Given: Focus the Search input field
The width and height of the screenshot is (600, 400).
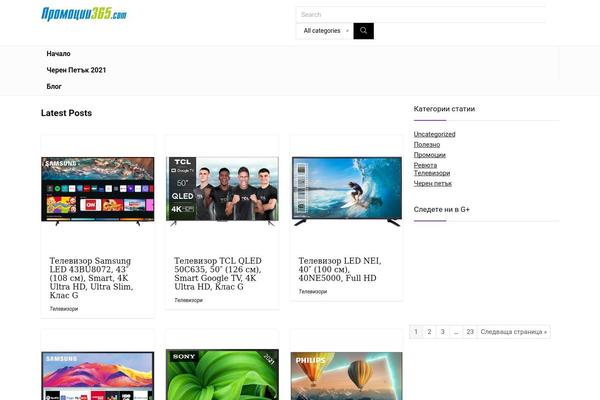Looking at the screenshot, I should [421, 15].
